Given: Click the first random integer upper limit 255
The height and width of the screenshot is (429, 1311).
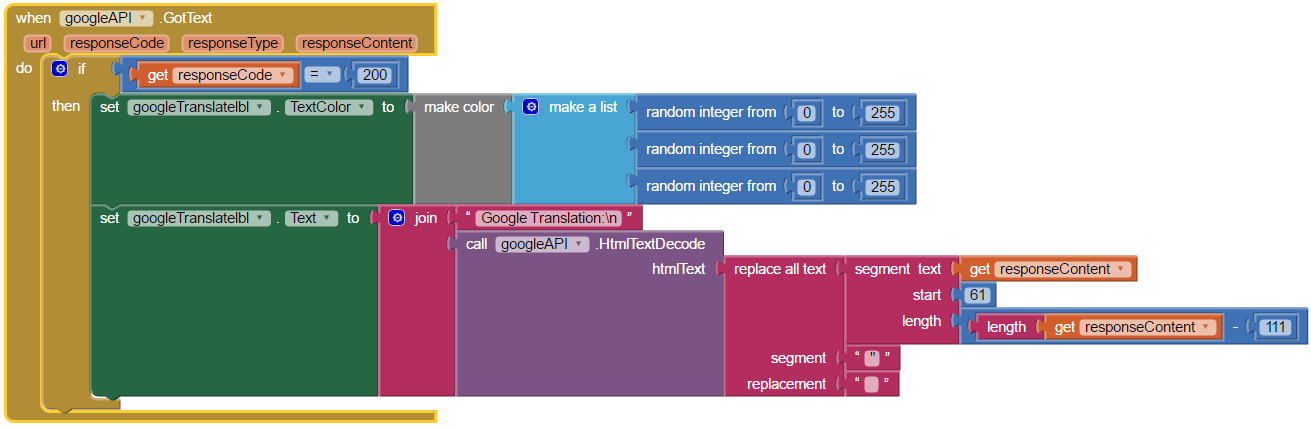Looking at the screenshot, I should point(882,113).
